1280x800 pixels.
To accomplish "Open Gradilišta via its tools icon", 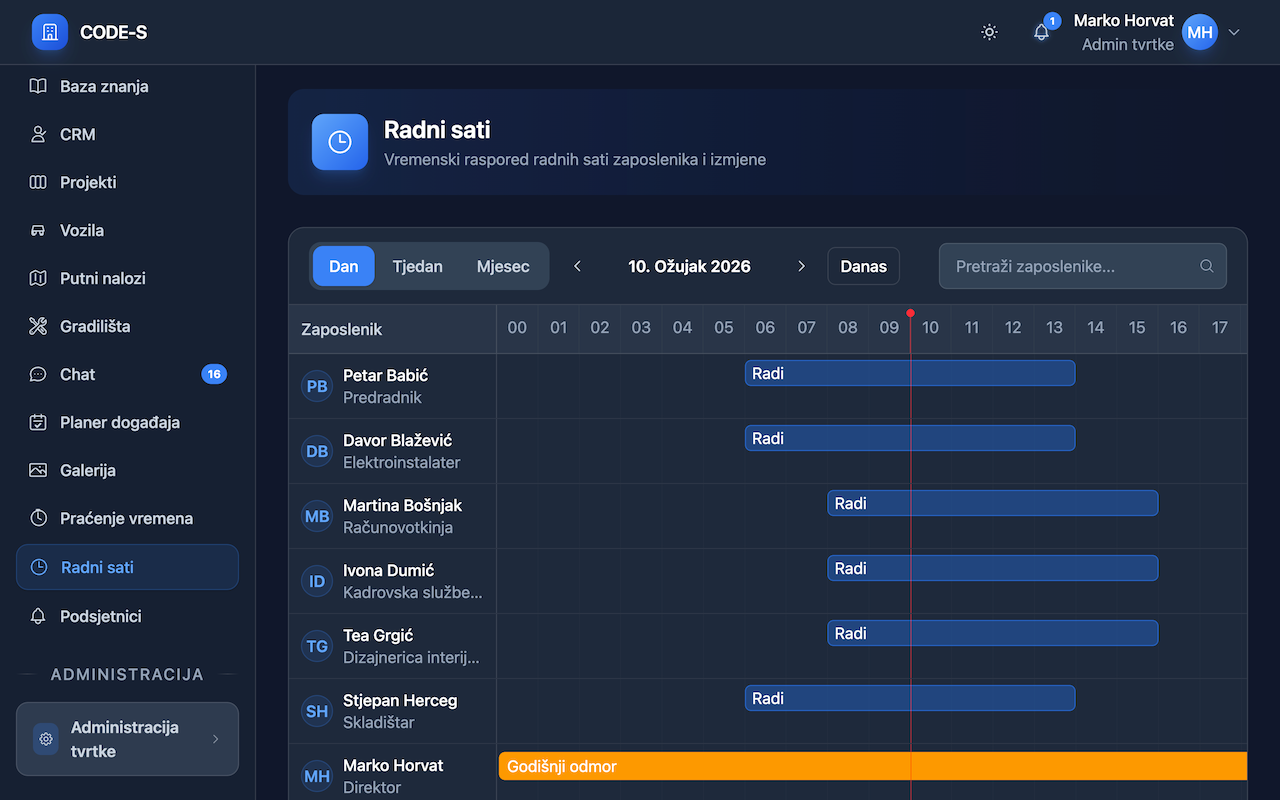I will click(38, 326).
